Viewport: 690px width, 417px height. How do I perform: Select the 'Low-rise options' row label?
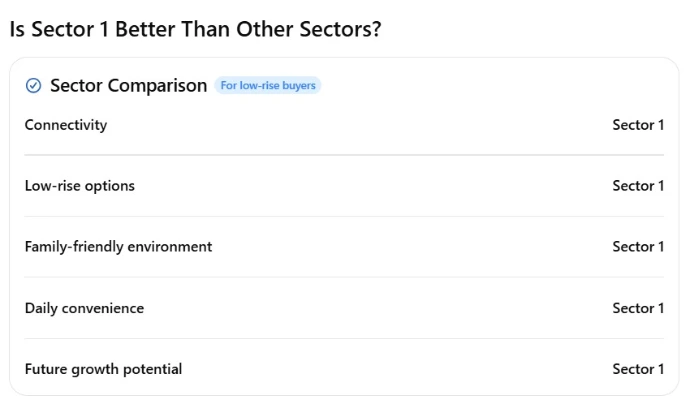pyautogui.click(x=80, y=186)
